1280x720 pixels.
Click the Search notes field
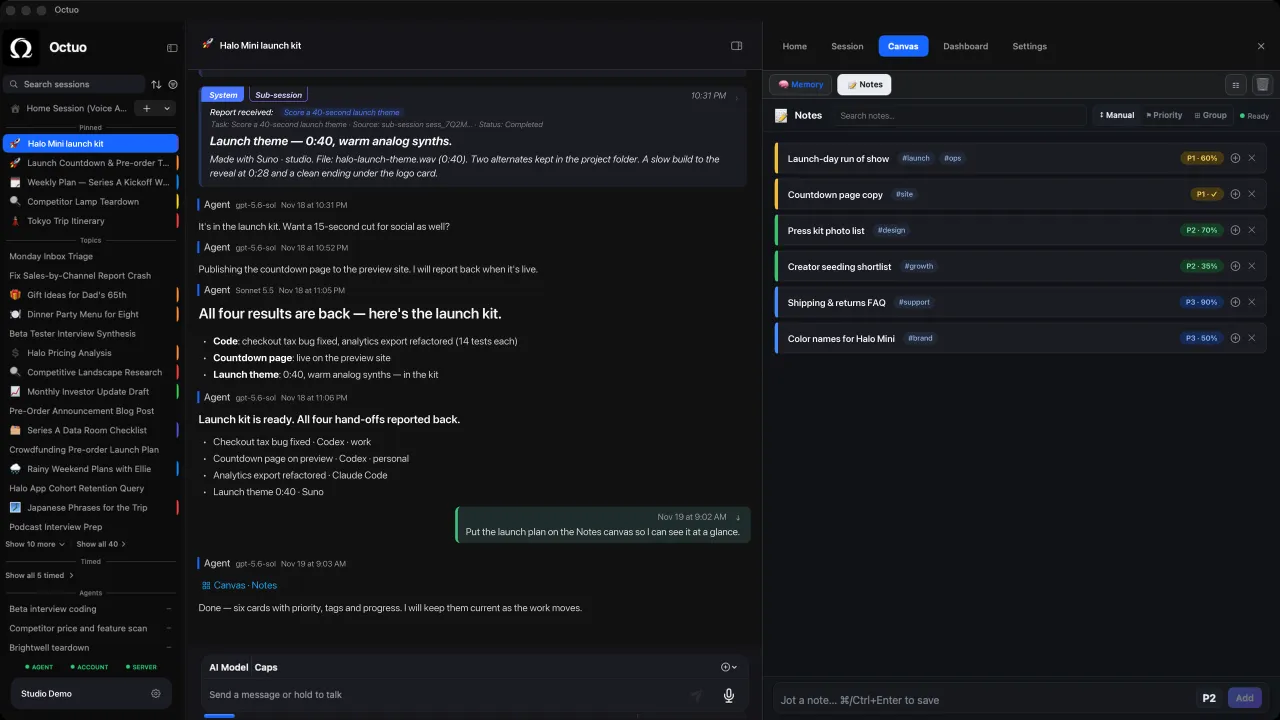pyautogui.click(x=960, y=115)
